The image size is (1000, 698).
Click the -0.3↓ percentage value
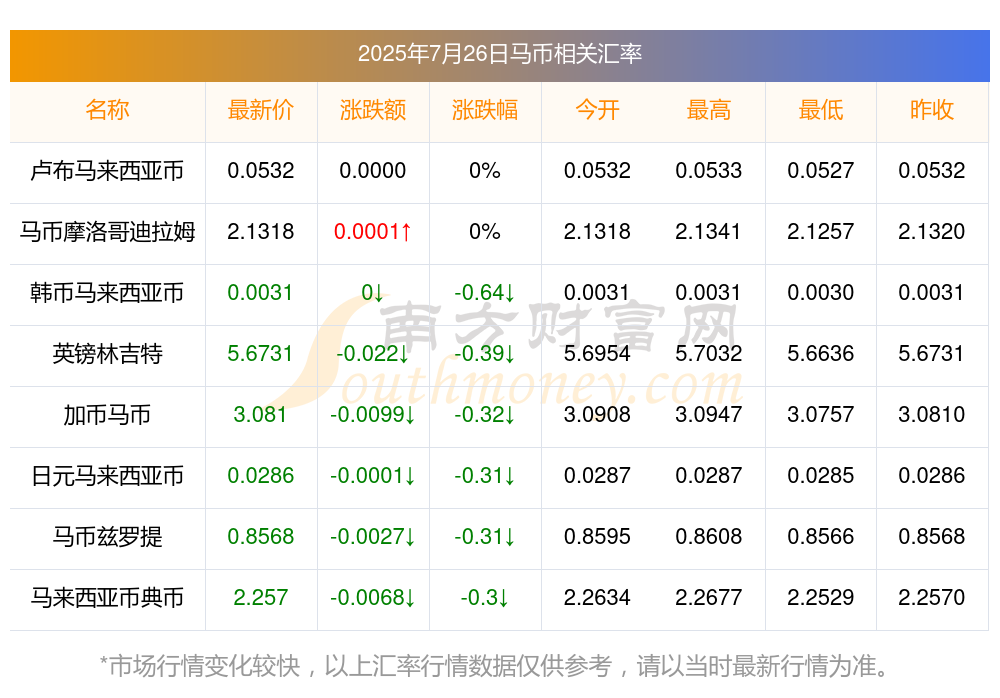tap(485, 597)
